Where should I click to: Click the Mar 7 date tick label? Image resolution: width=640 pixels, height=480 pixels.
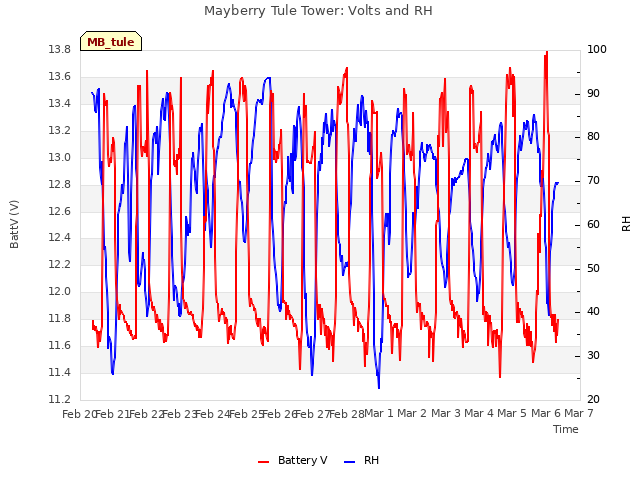579,413
